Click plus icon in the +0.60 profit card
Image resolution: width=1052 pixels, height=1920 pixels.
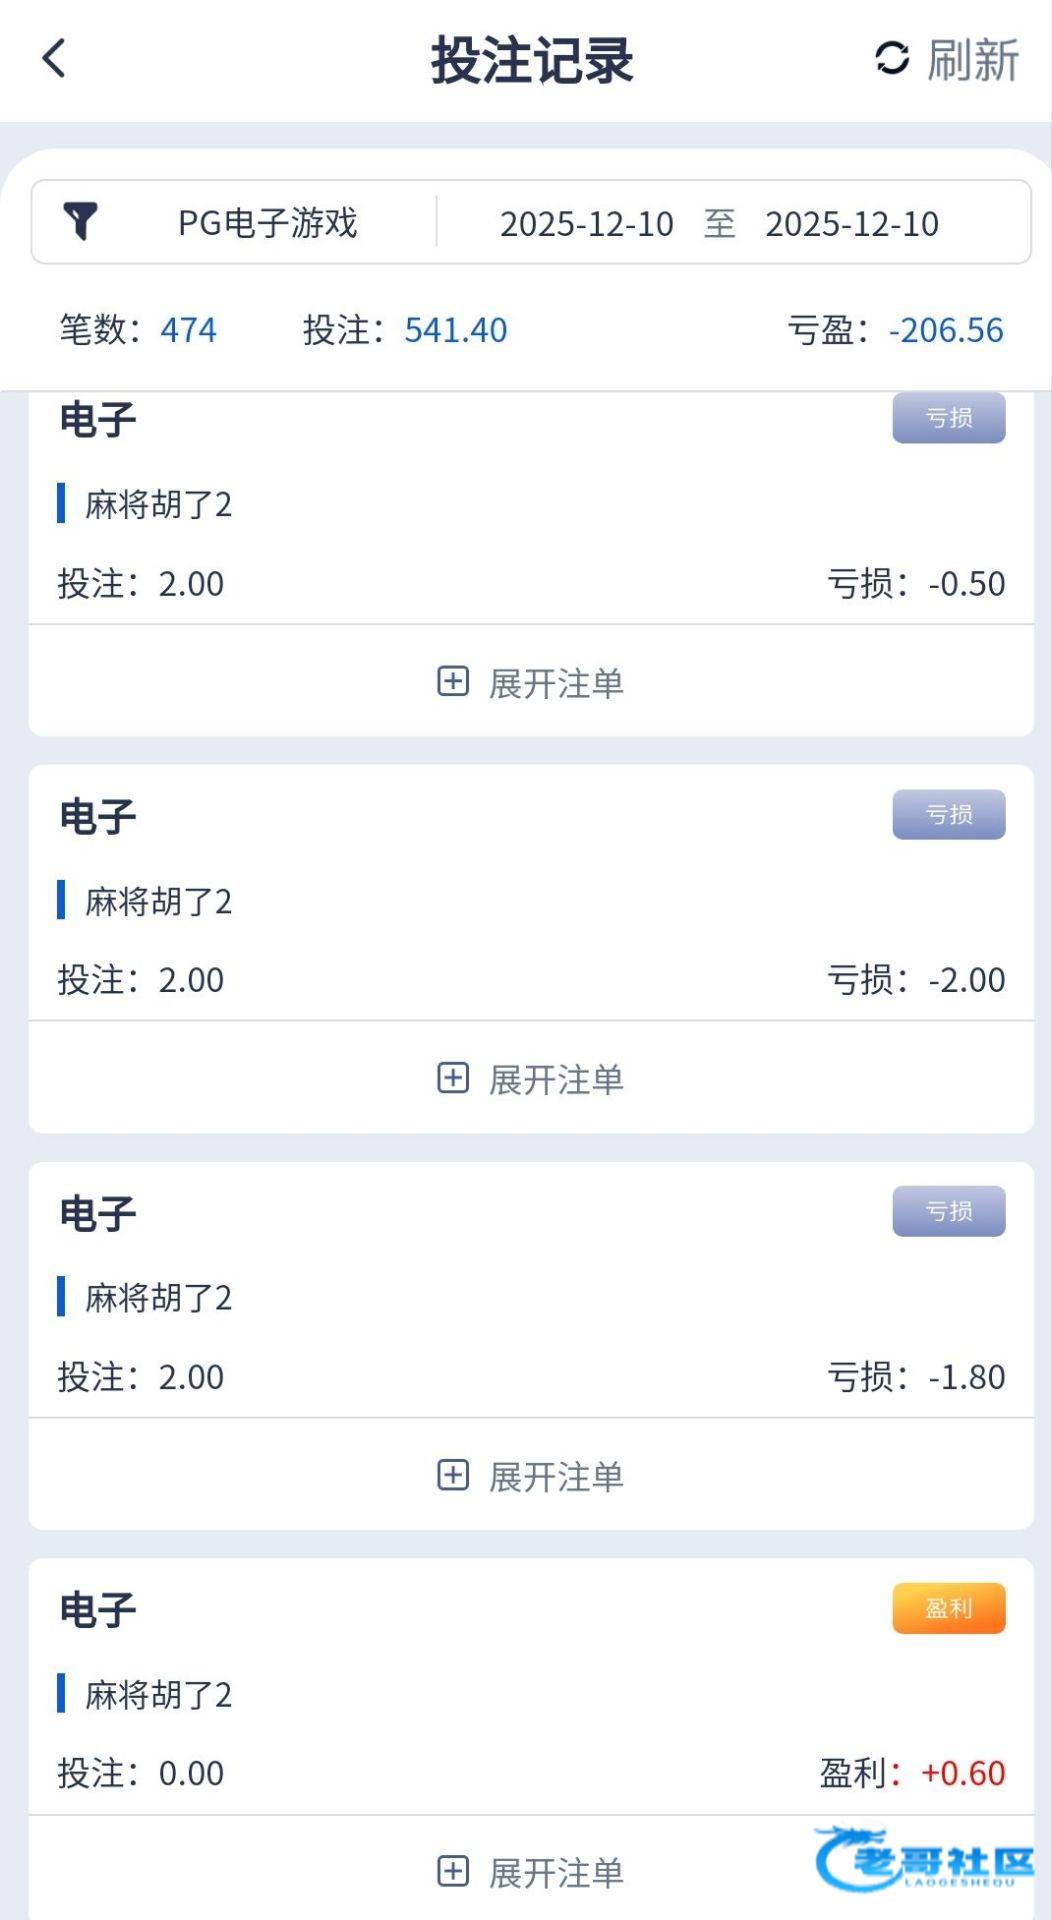(x=453, y=1871)
